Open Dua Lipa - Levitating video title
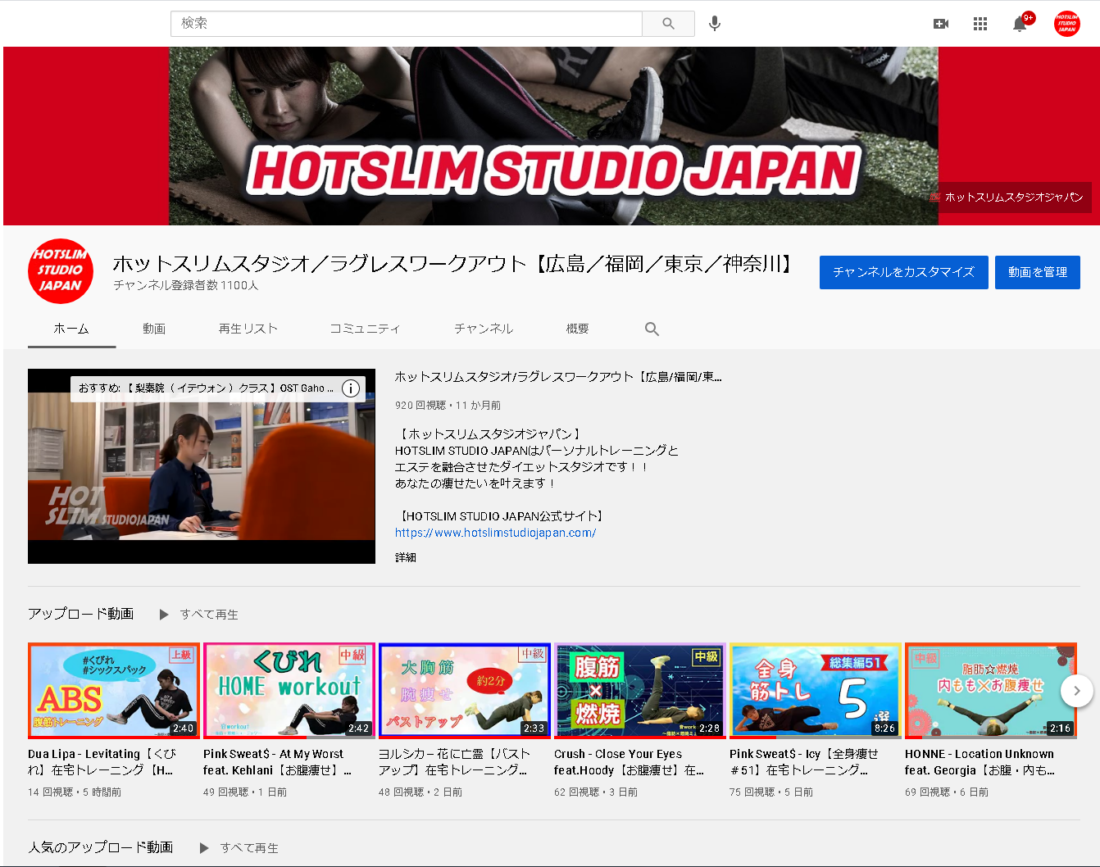This screenshot has height=867, width=1100. click(102, 762)
